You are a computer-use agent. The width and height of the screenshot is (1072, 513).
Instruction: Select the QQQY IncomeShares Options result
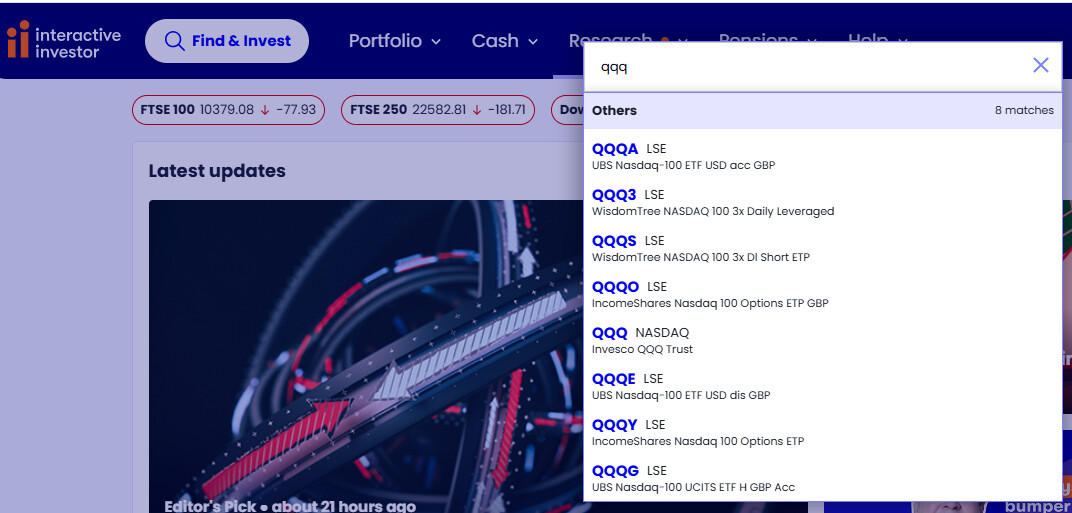coord(822,432)
